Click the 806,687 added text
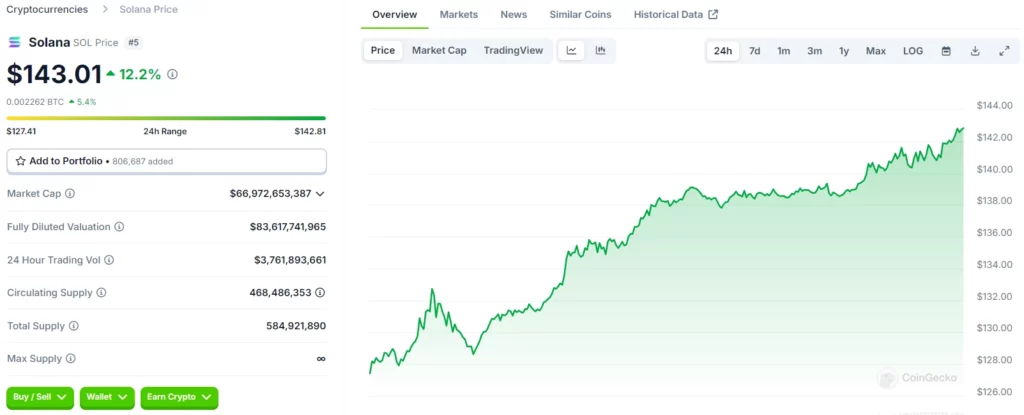This screenshot has height=415, width=1024. [x=142, y=161]
